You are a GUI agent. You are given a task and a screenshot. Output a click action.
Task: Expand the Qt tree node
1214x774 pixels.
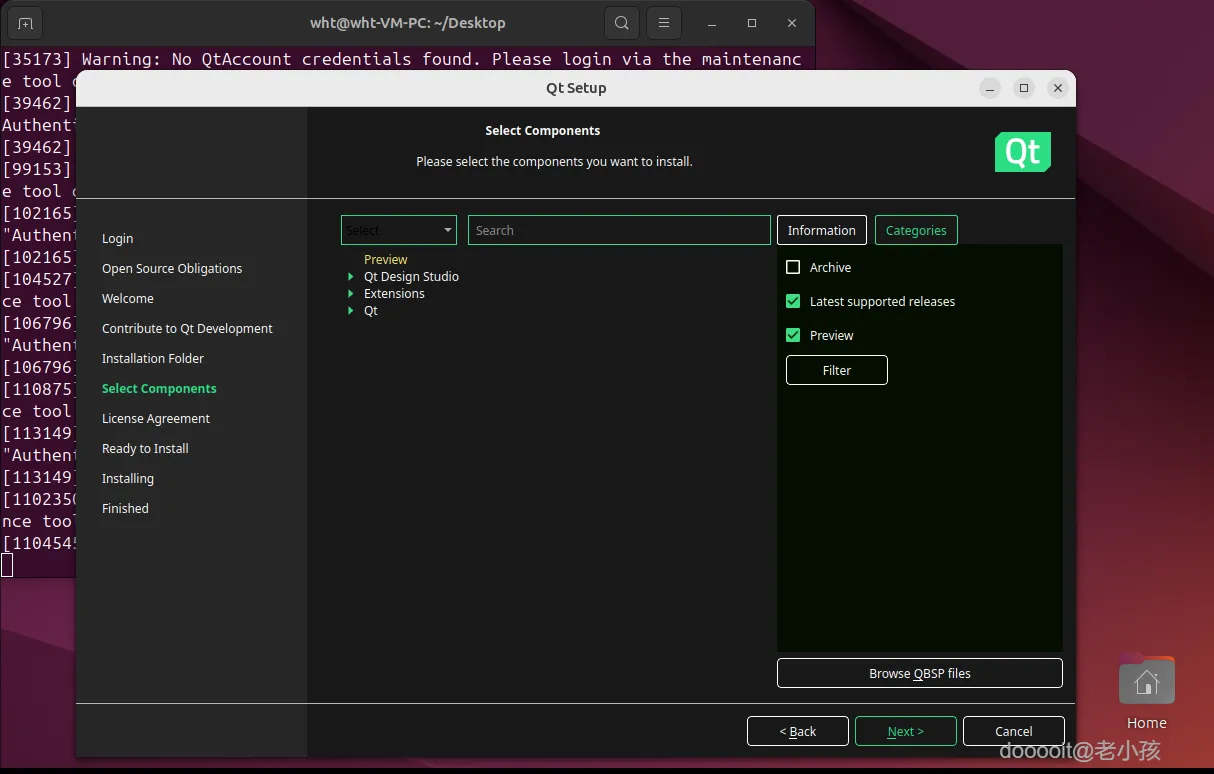[x=351, y=311]
